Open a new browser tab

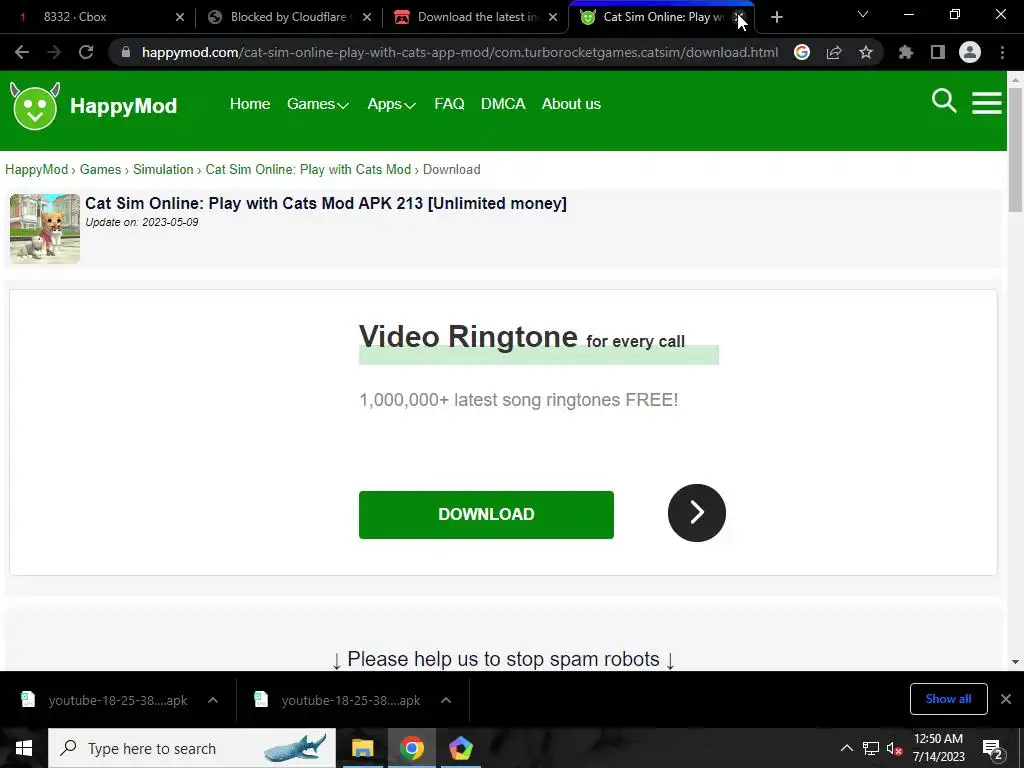pos(776,18)
